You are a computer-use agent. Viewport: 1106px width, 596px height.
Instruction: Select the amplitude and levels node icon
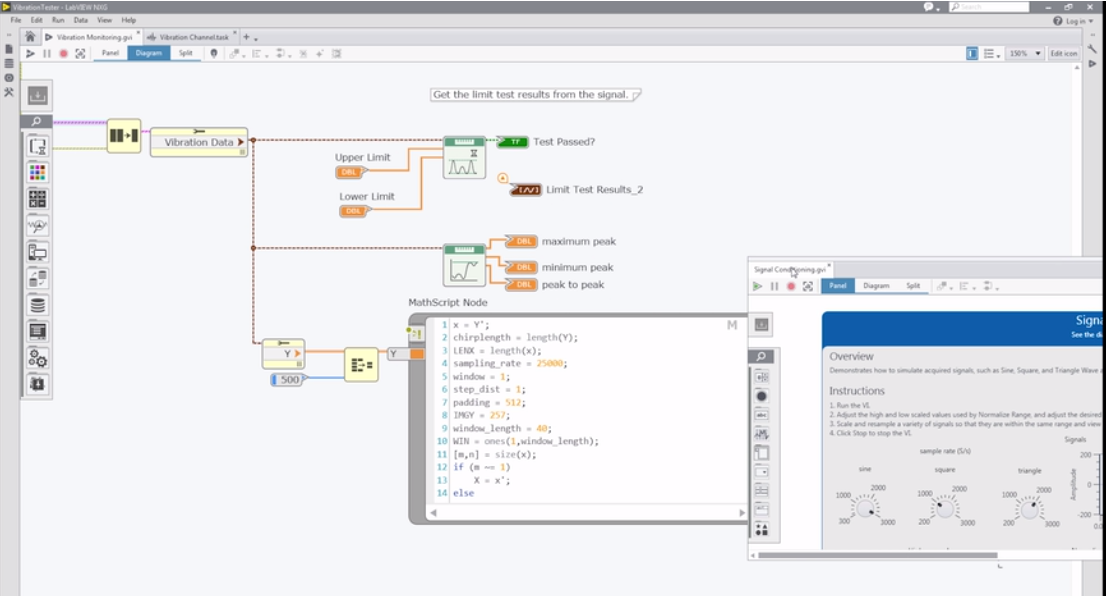coord(464,265)
